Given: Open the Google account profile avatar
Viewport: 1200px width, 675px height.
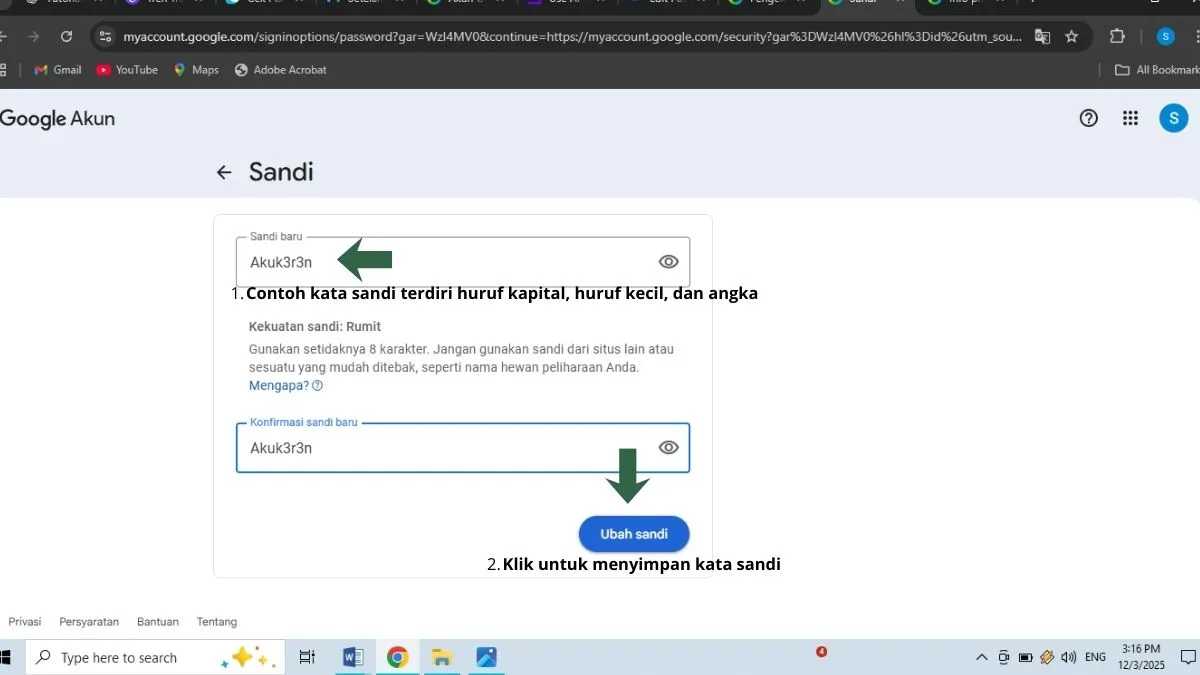Looking at the screenshot, I should tap(1173, 118).
